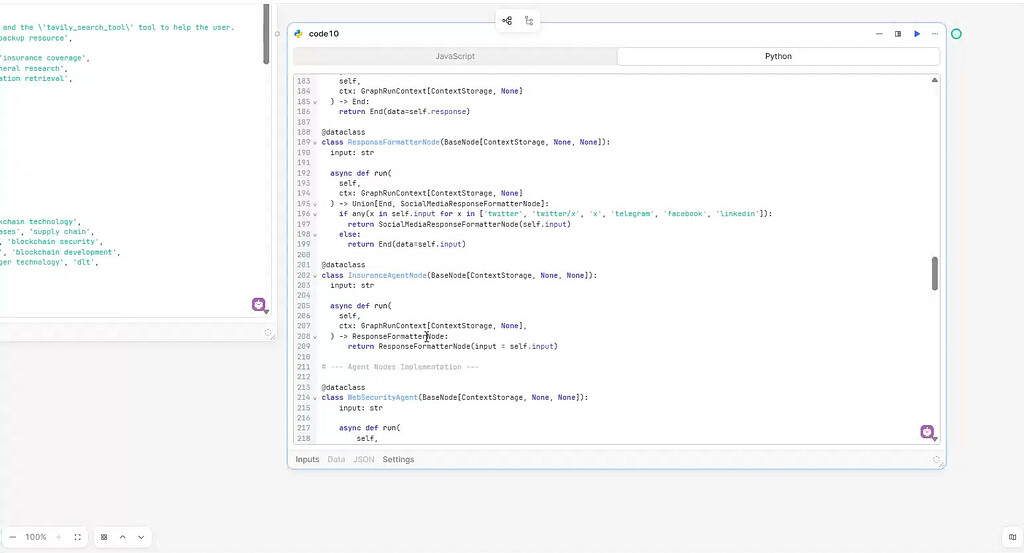Click the grid arrange icon in bottom toolbar
This screenshot has width=1024, height=553.
coord(104,537)
